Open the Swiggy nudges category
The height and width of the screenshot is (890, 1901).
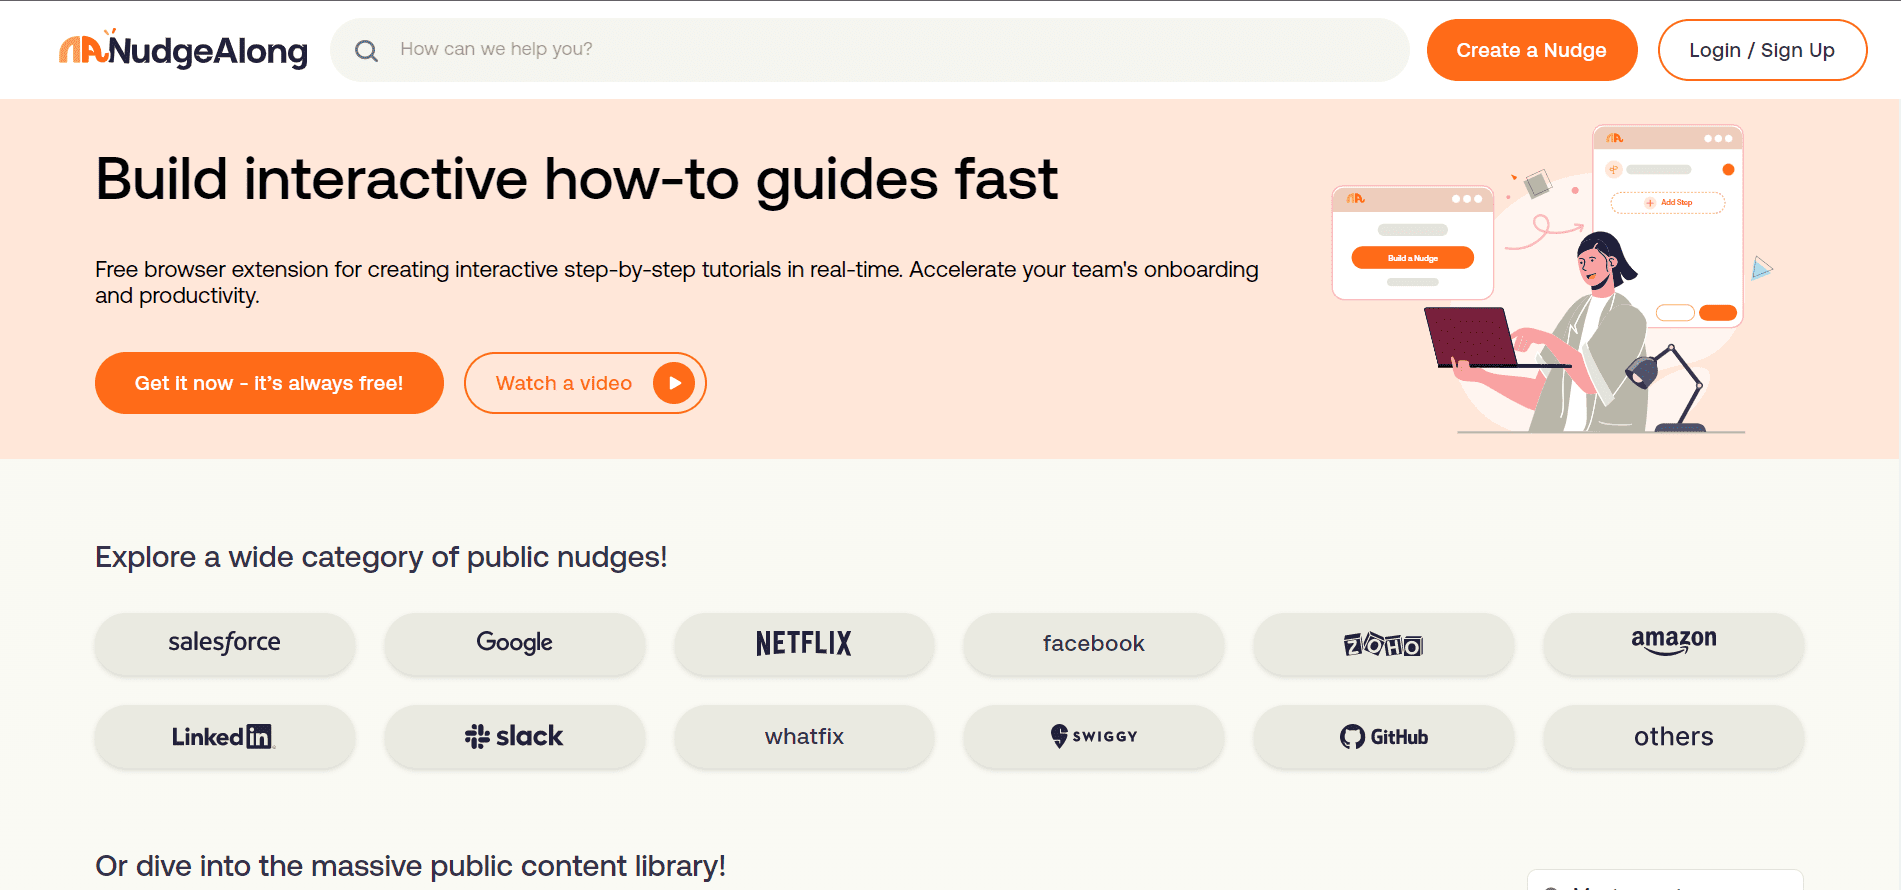click(x=1094, y=737)
